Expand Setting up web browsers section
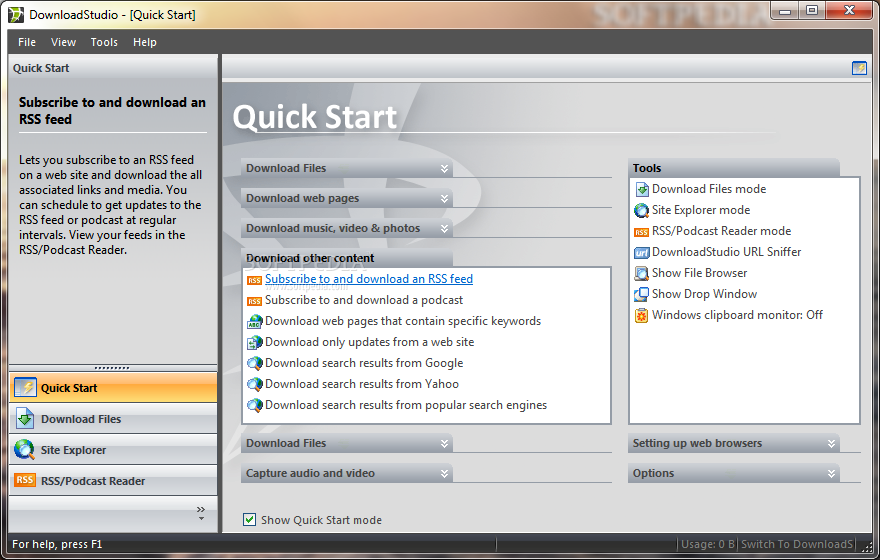 [831, 443]
